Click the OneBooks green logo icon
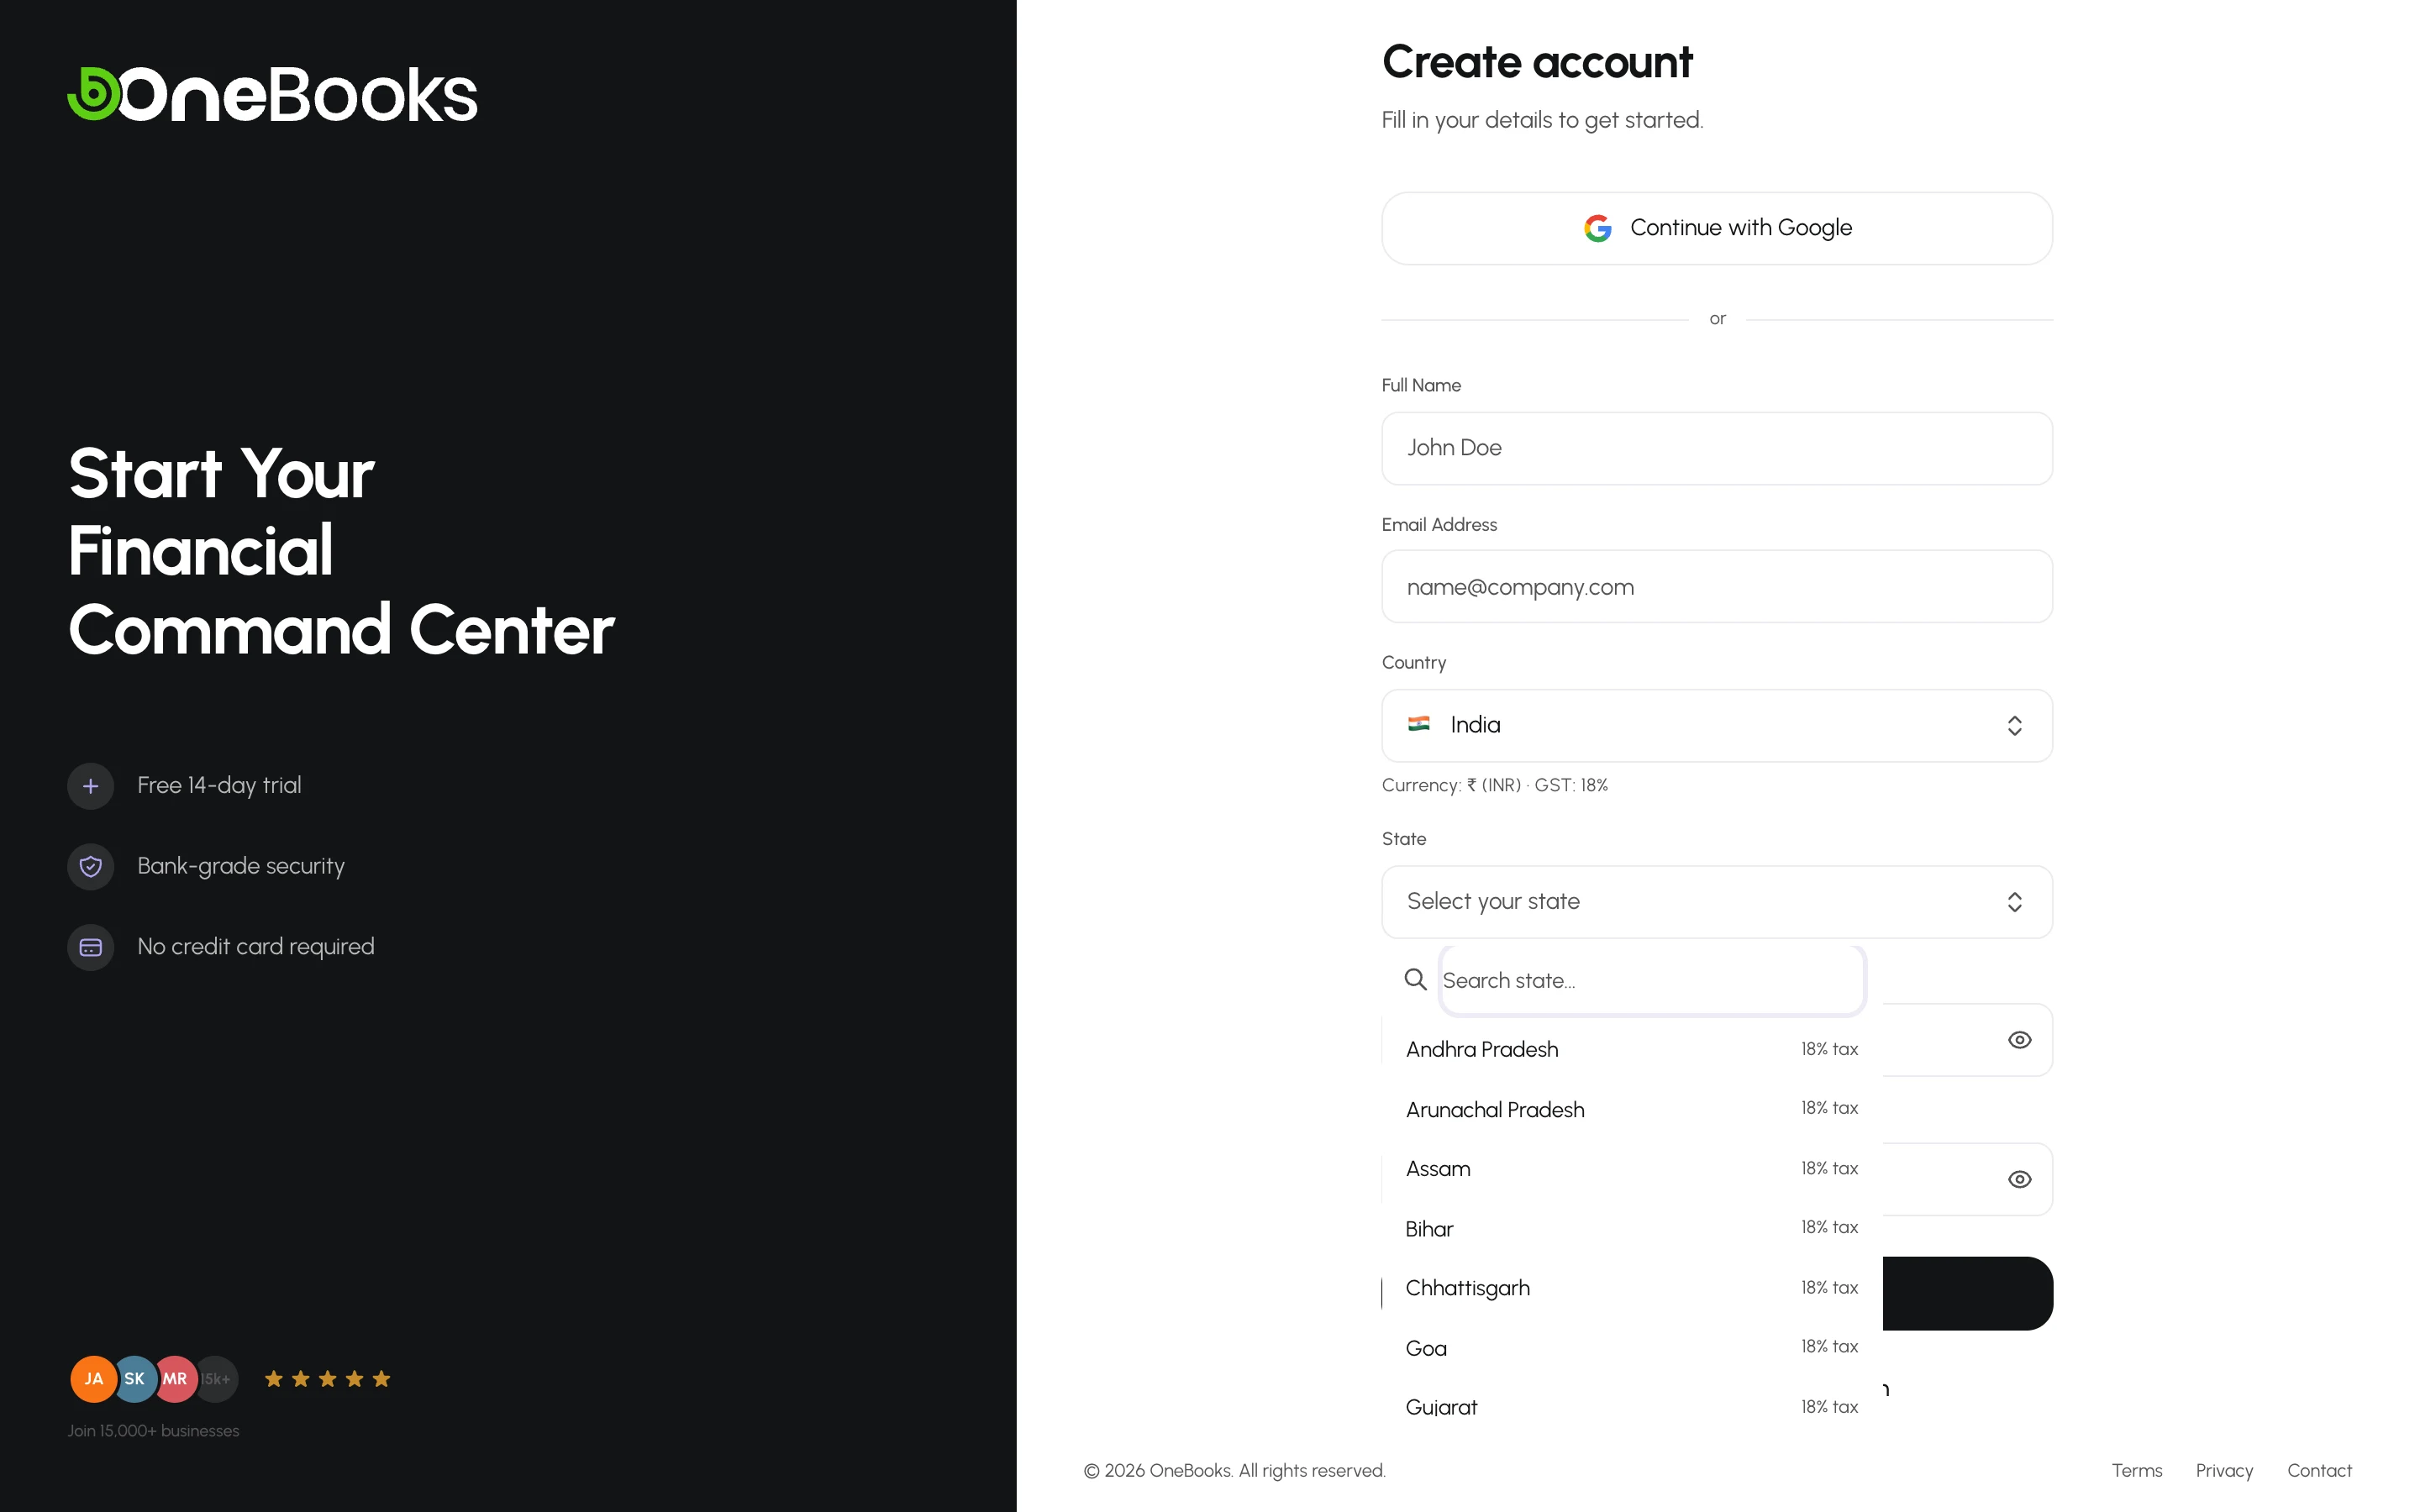Image resolution: width=2420 pixels, height=1512 pixels. (x=94, y=94)
